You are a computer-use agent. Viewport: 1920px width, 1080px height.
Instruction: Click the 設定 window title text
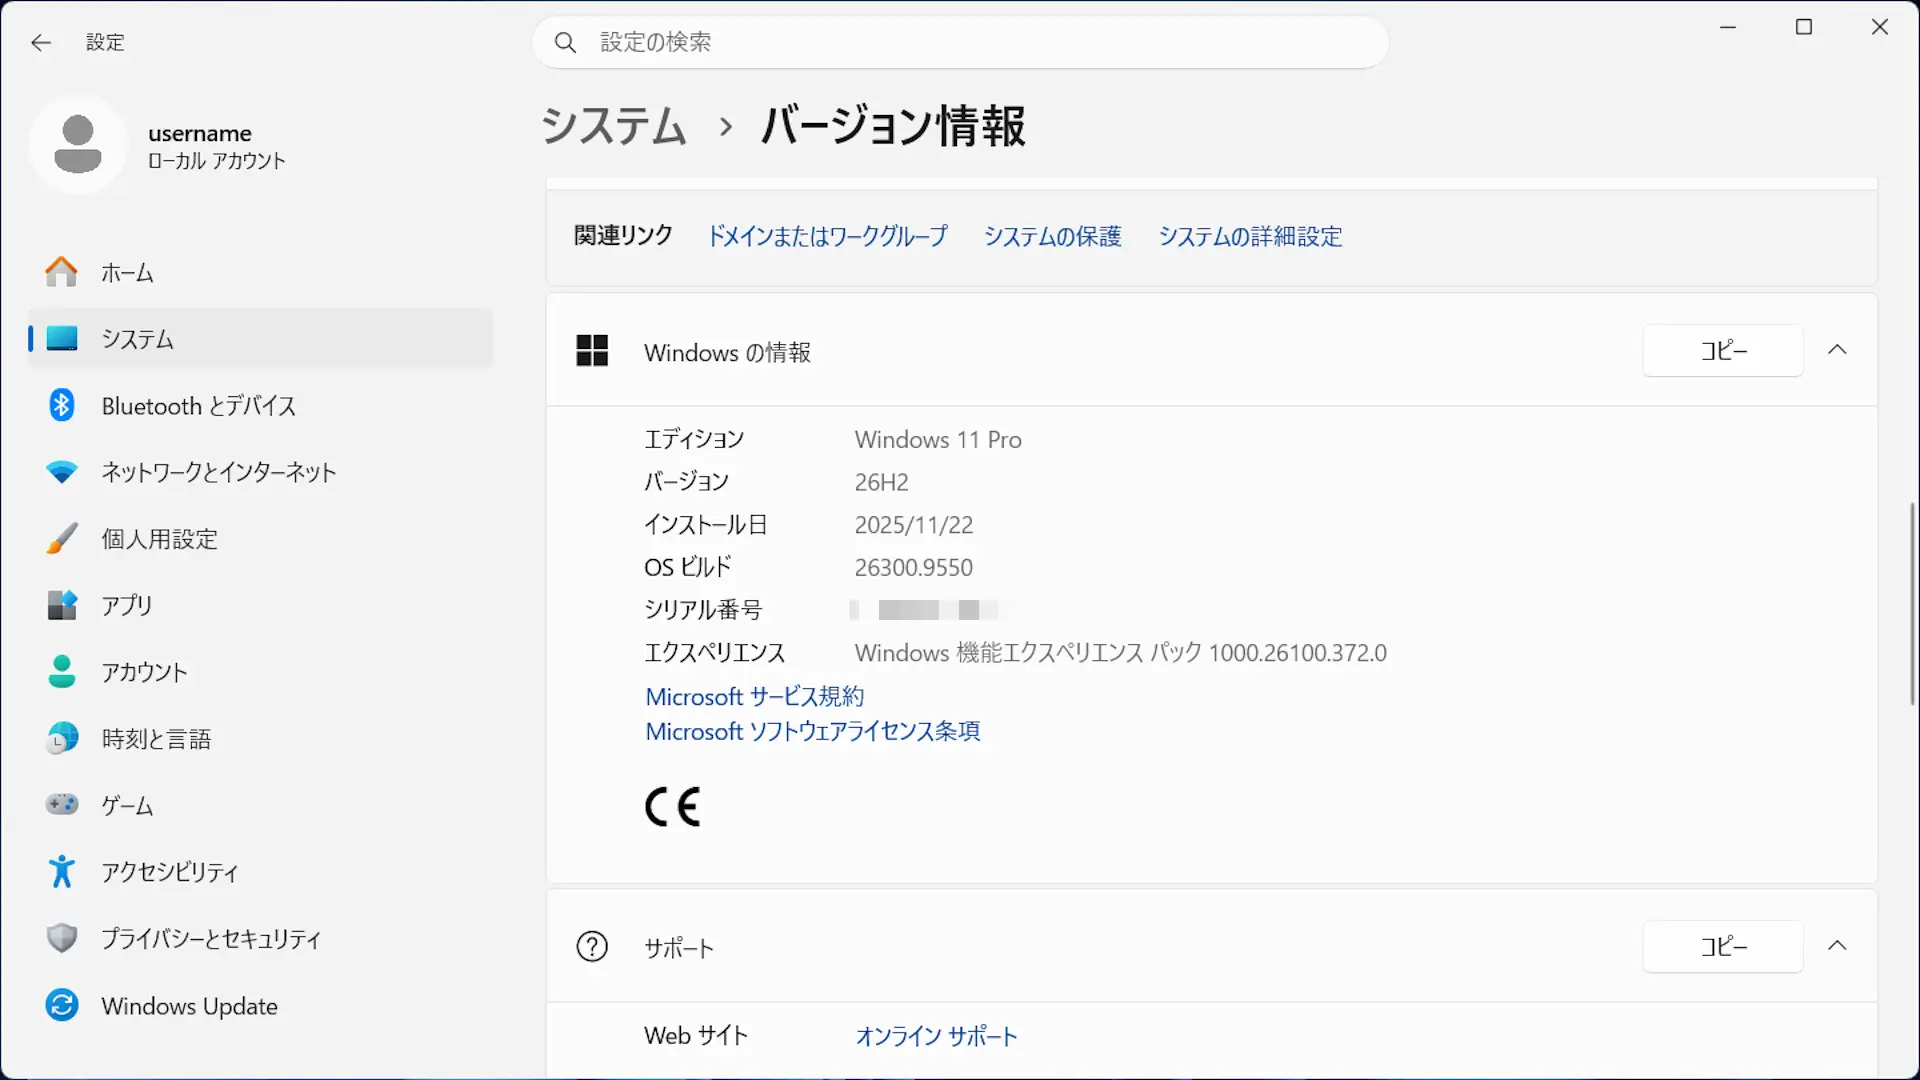coord(105,42)
